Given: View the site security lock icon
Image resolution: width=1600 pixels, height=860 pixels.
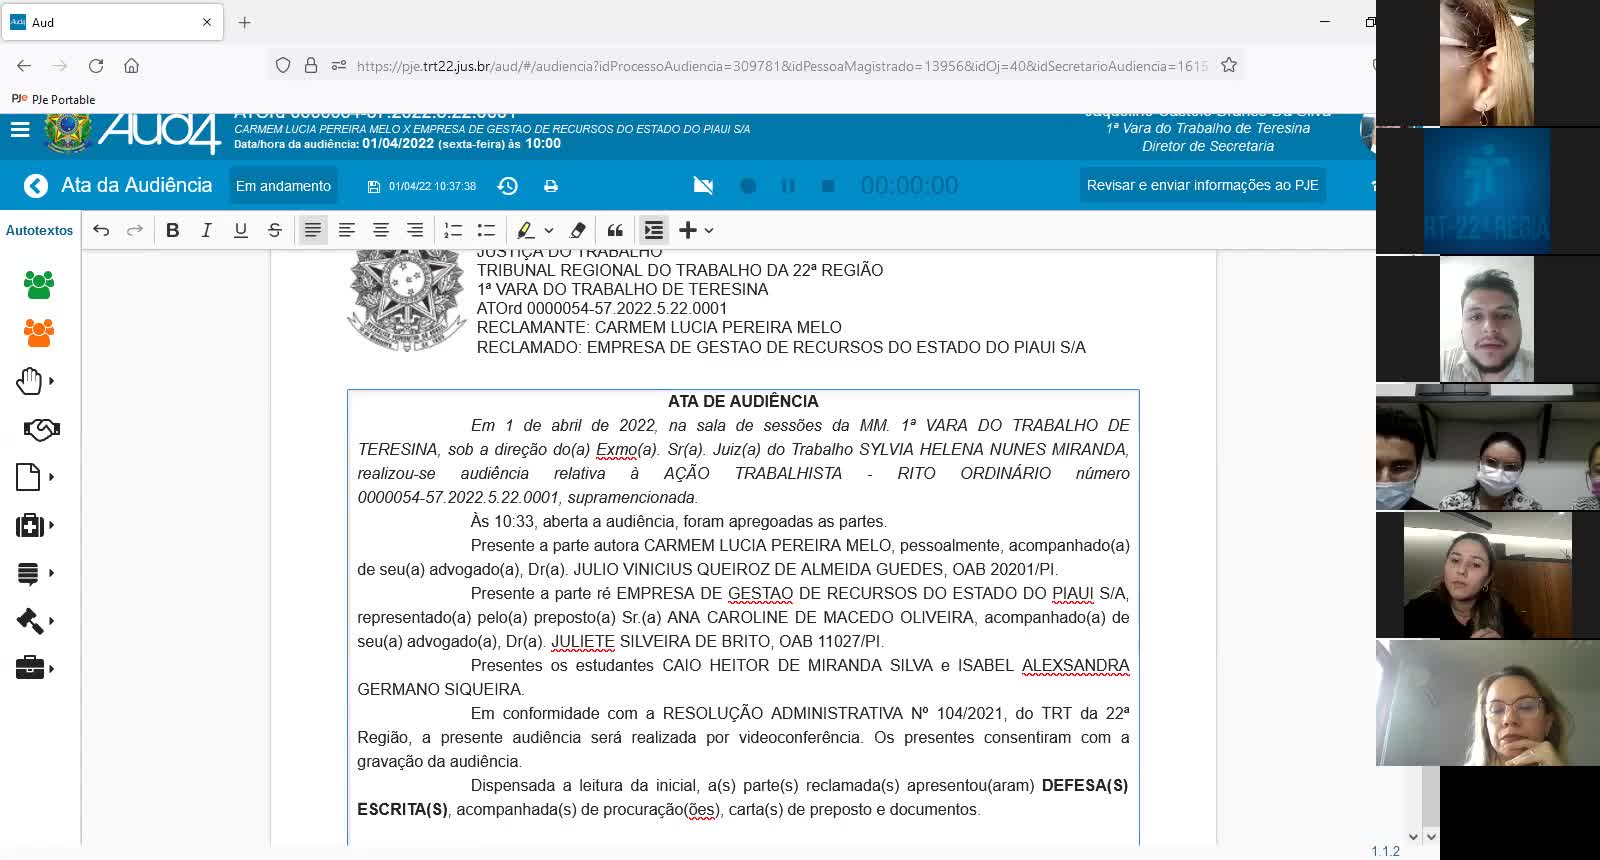Looking at the screenshot, I should pyautogui.click(x=311, y=65).
